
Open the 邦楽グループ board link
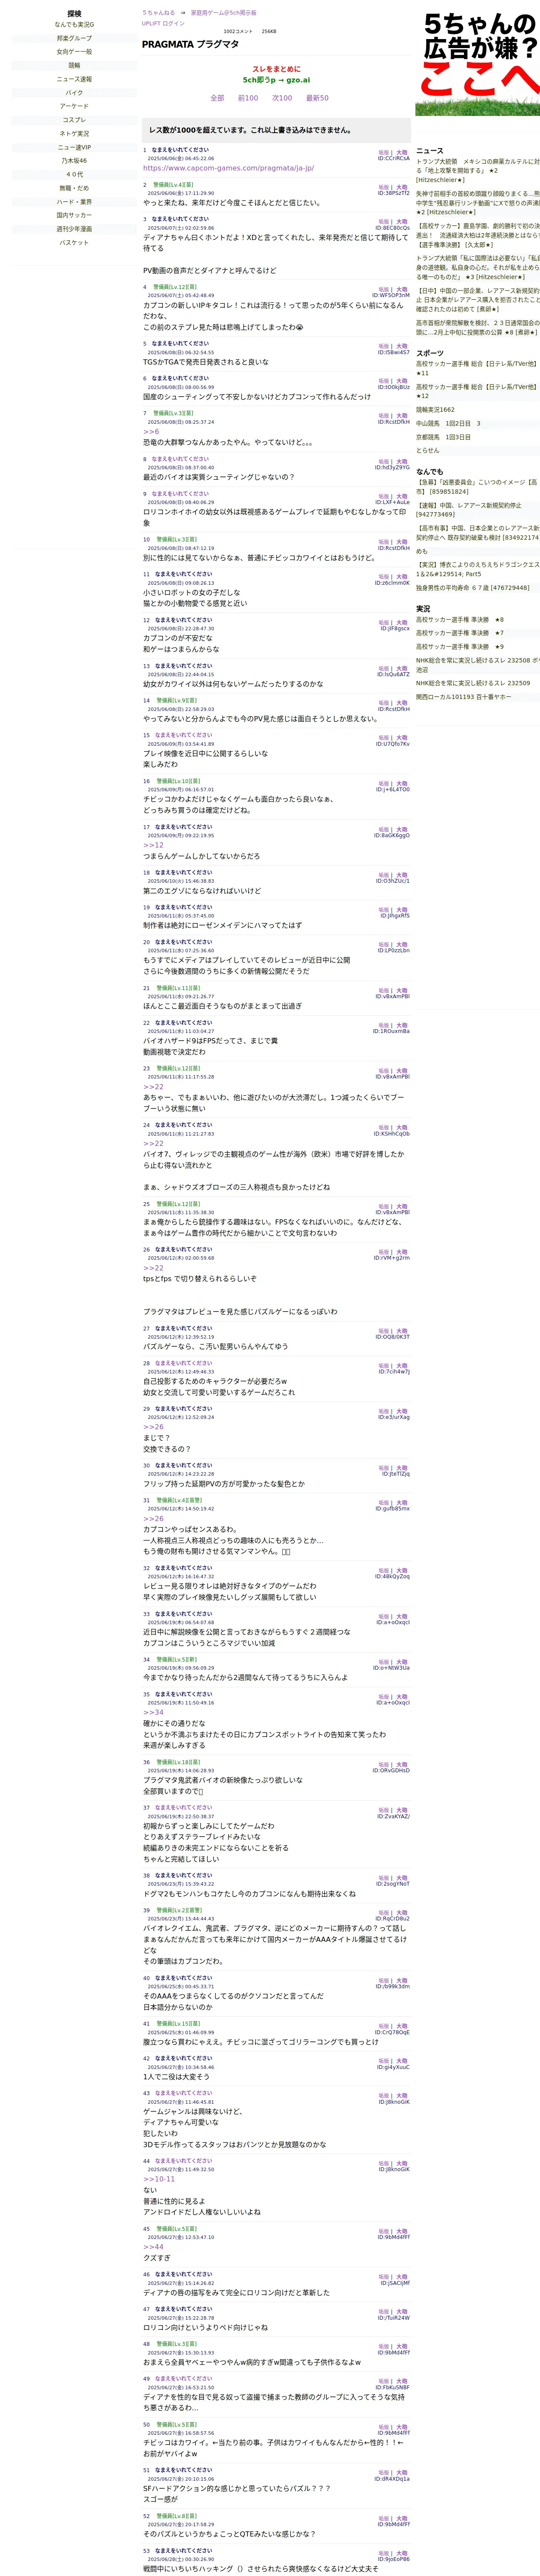74,38
